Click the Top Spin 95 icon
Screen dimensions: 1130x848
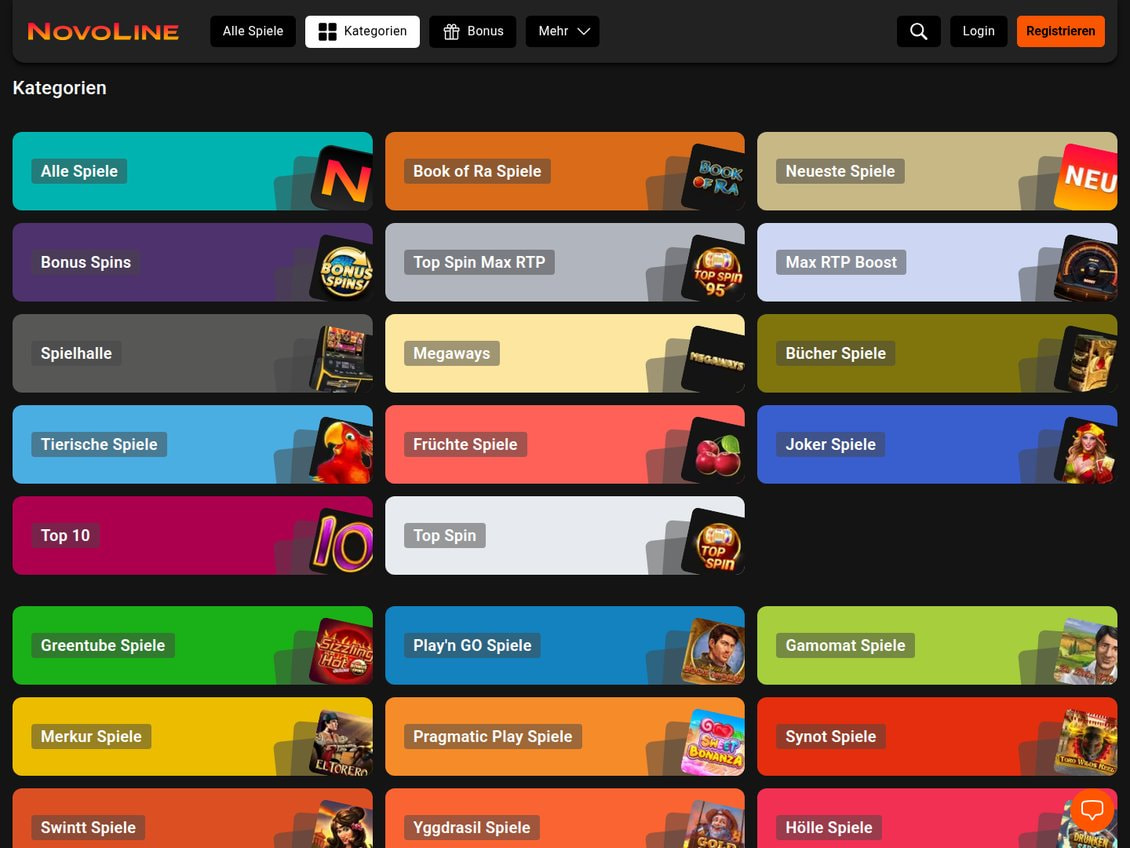(713, 267)
